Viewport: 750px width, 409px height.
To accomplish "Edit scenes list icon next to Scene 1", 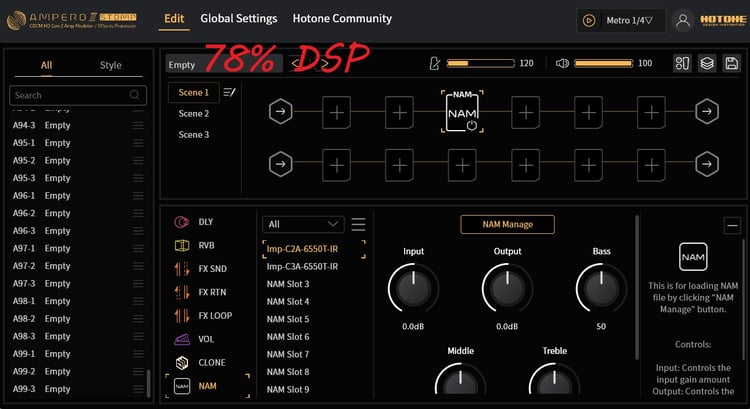I will (229, 92).
